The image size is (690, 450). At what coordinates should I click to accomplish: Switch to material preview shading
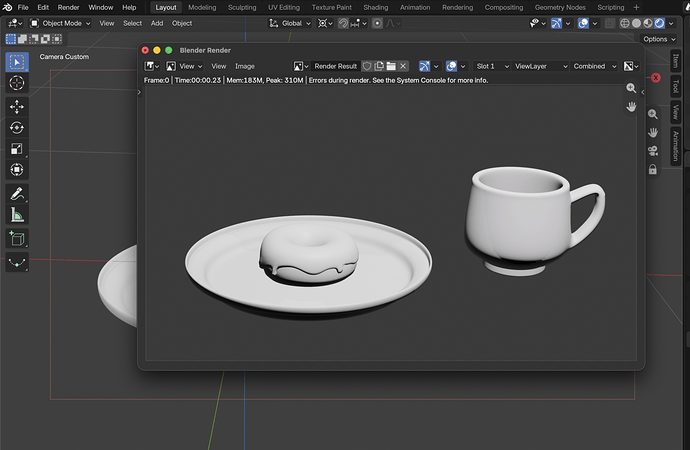[x=648, y=23]
